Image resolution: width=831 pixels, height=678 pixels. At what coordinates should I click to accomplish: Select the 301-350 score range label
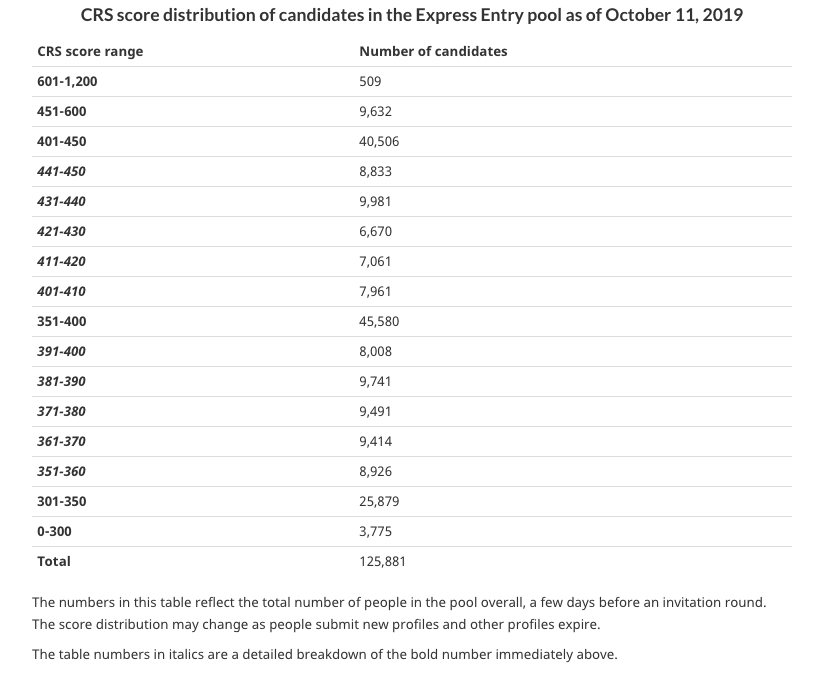point(62,501)
